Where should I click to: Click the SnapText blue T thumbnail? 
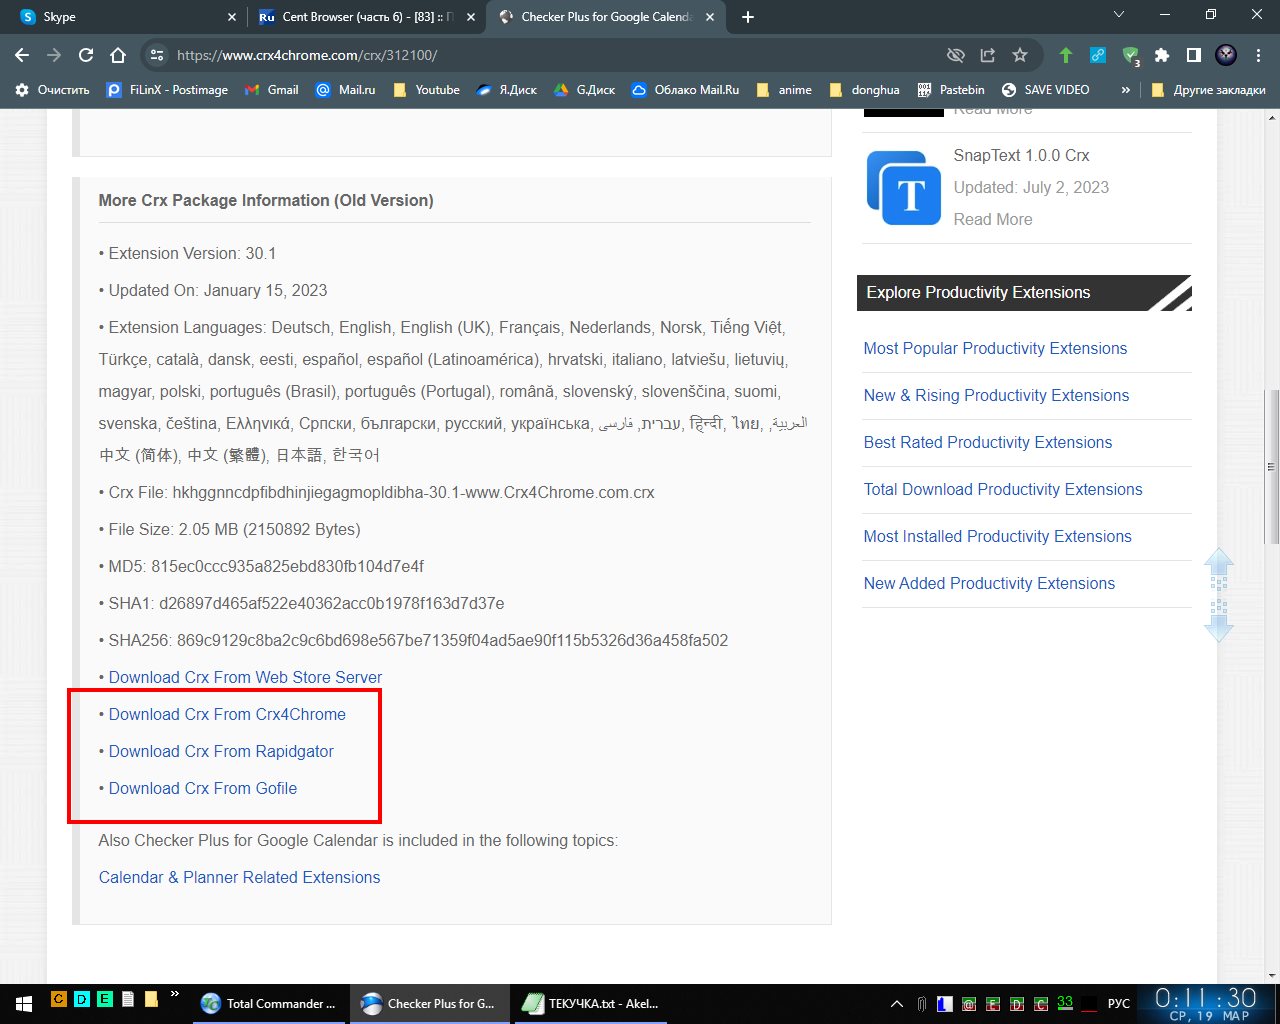click(904, 187)
